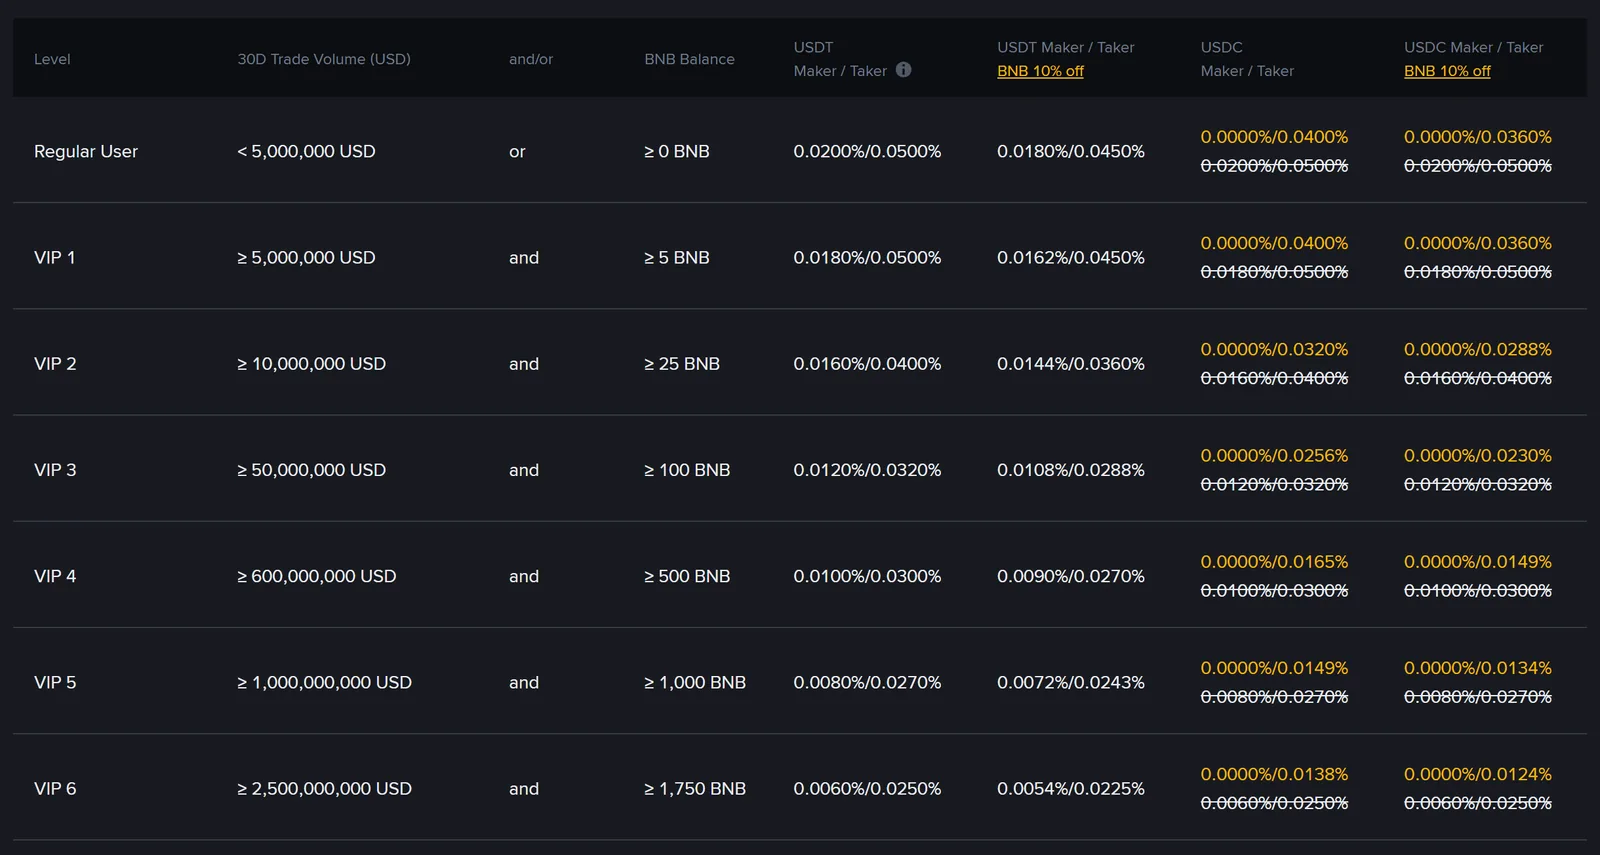
Task: Click the ≥ 1,750 BNB balance cell
Action: (x=695, y=789)
